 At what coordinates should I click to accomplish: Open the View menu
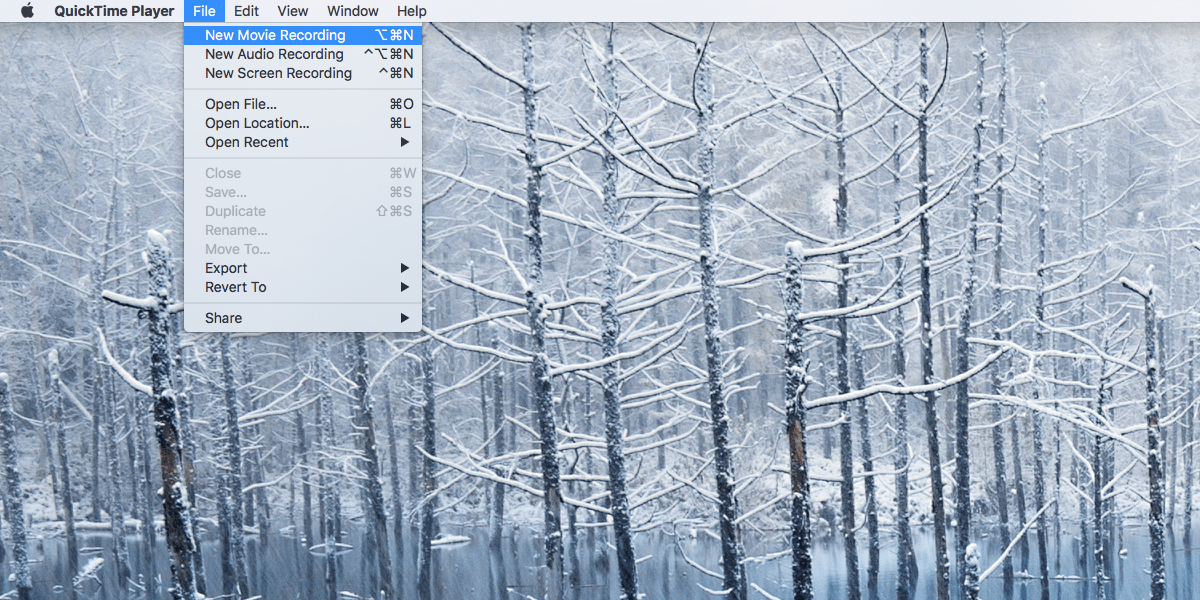click(x=292, y=11)
